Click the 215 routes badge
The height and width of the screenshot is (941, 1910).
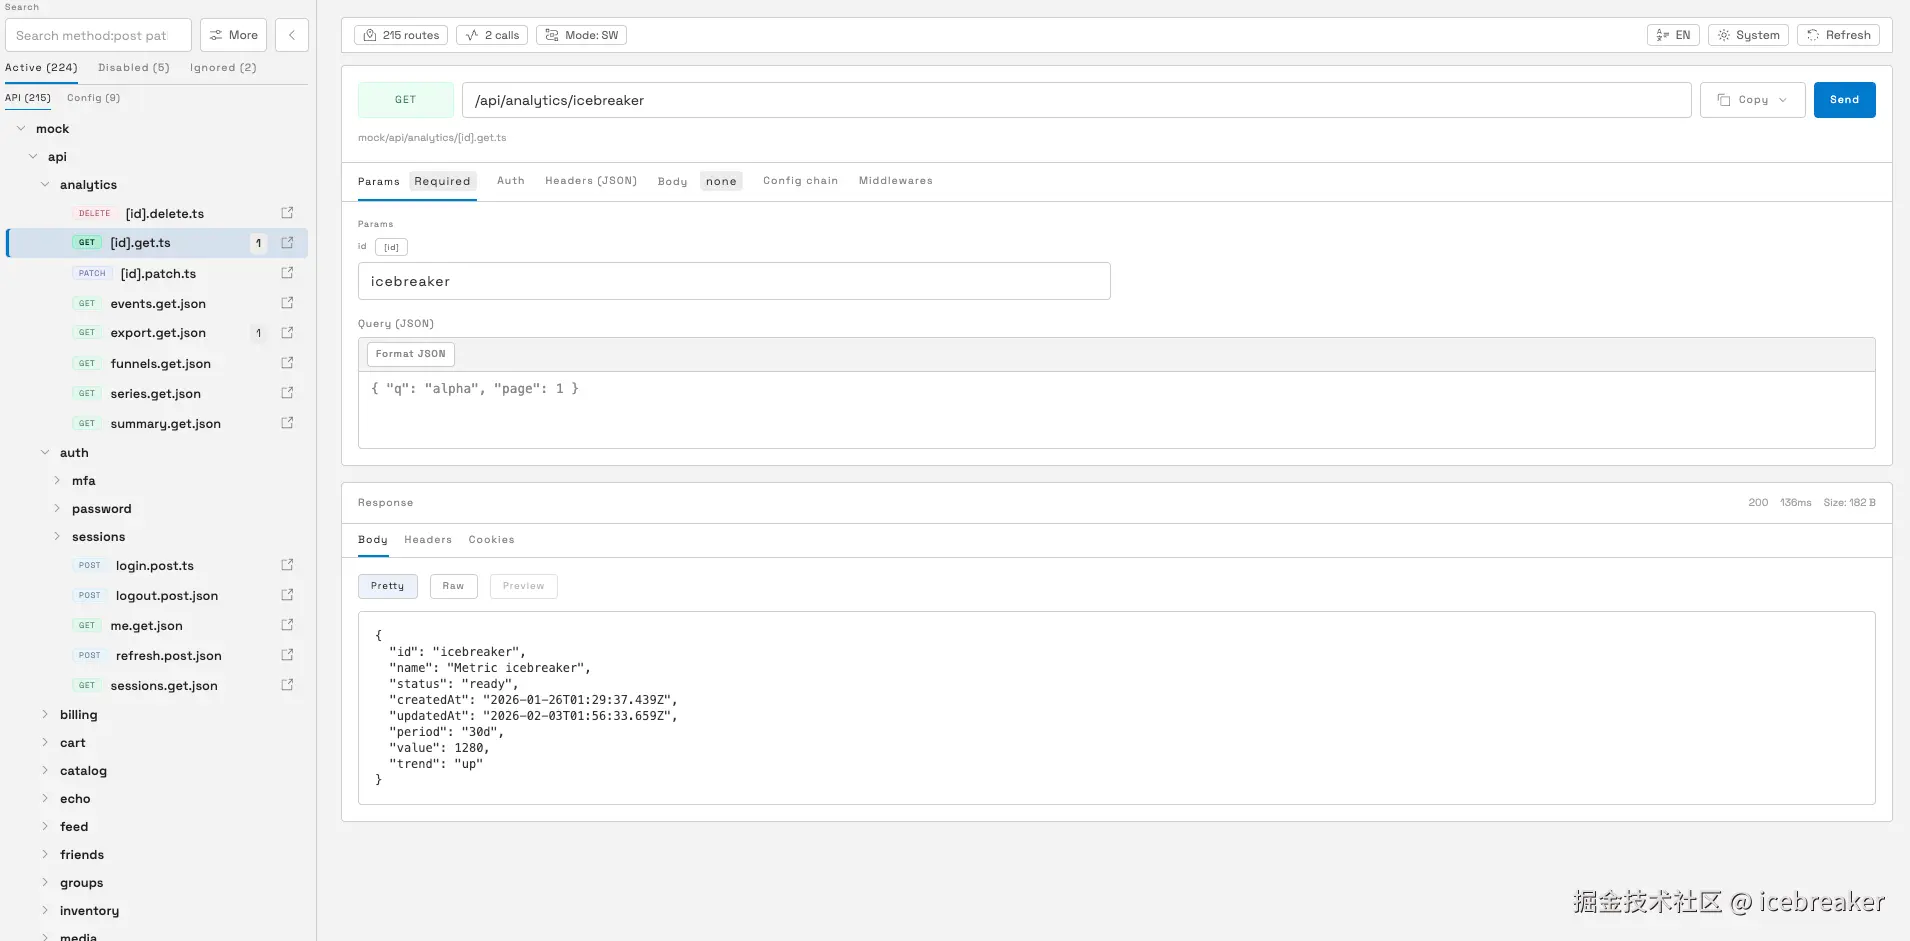(401, 35)
